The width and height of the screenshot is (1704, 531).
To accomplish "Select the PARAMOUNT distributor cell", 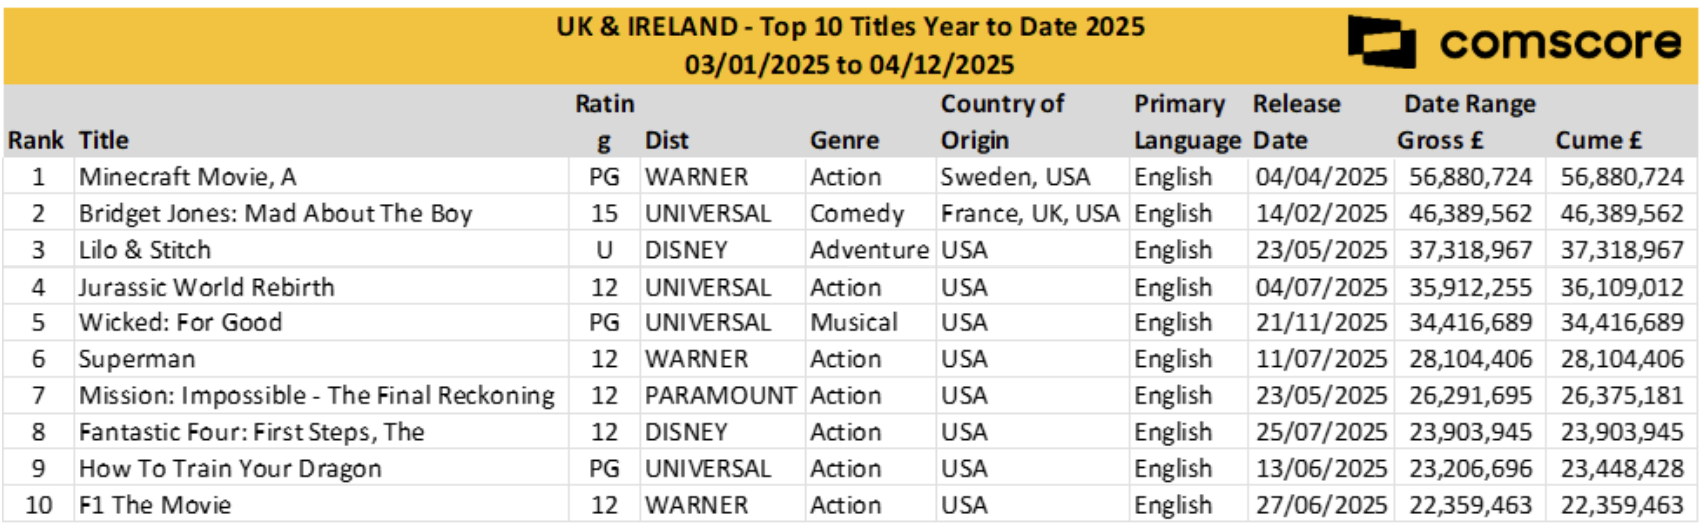I will (x=720, y=396).
